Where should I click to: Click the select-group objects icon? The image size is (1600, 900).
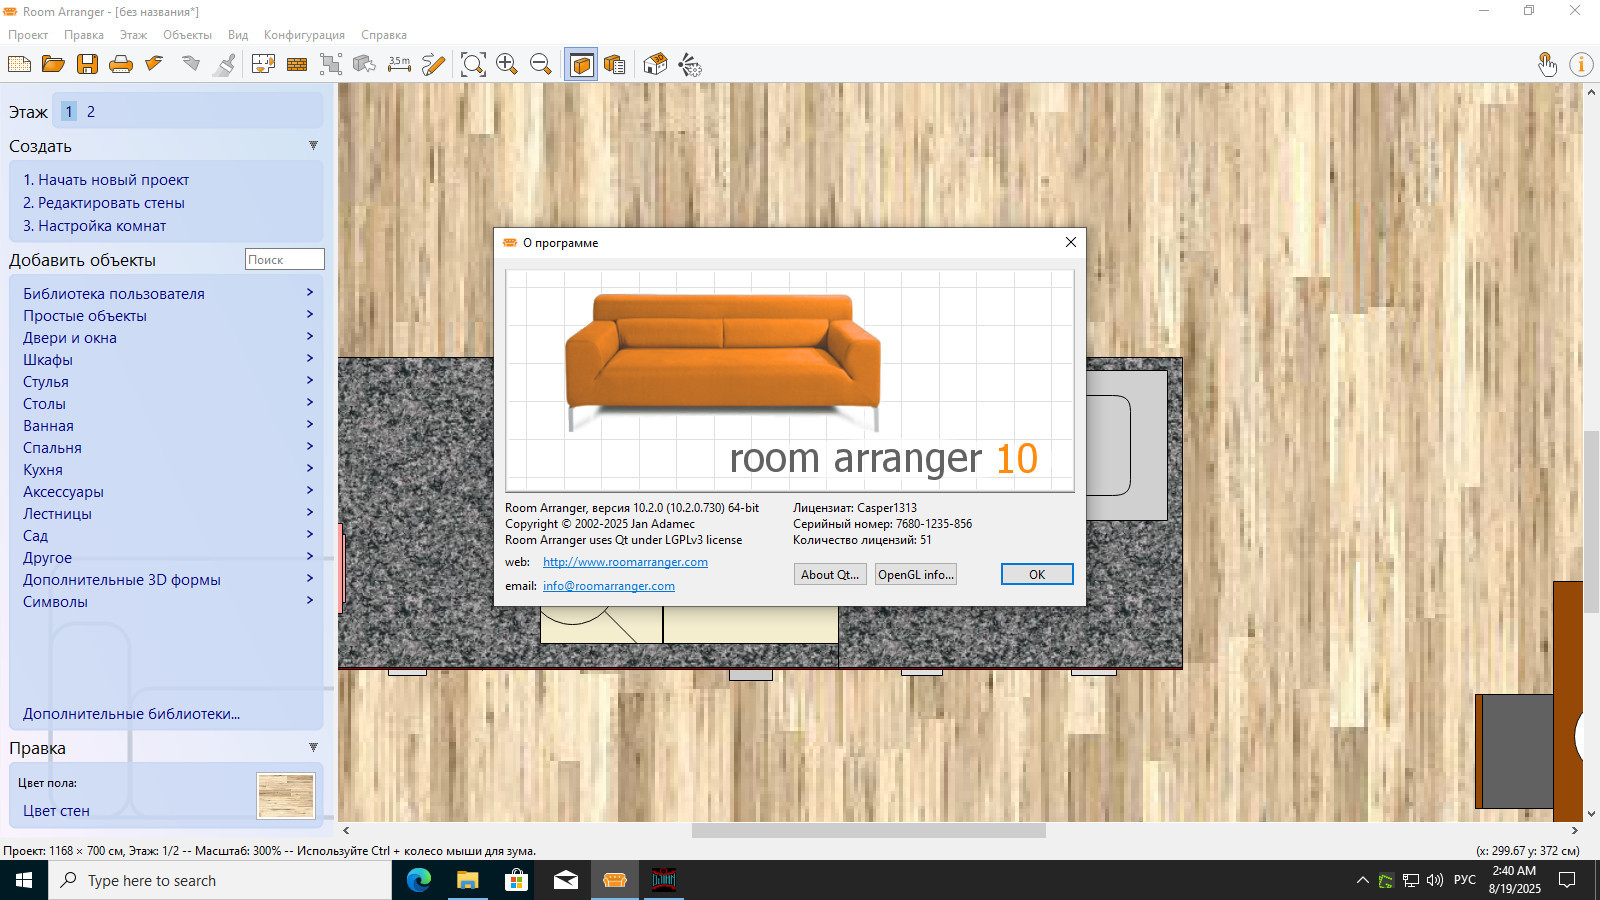(331, 64)
